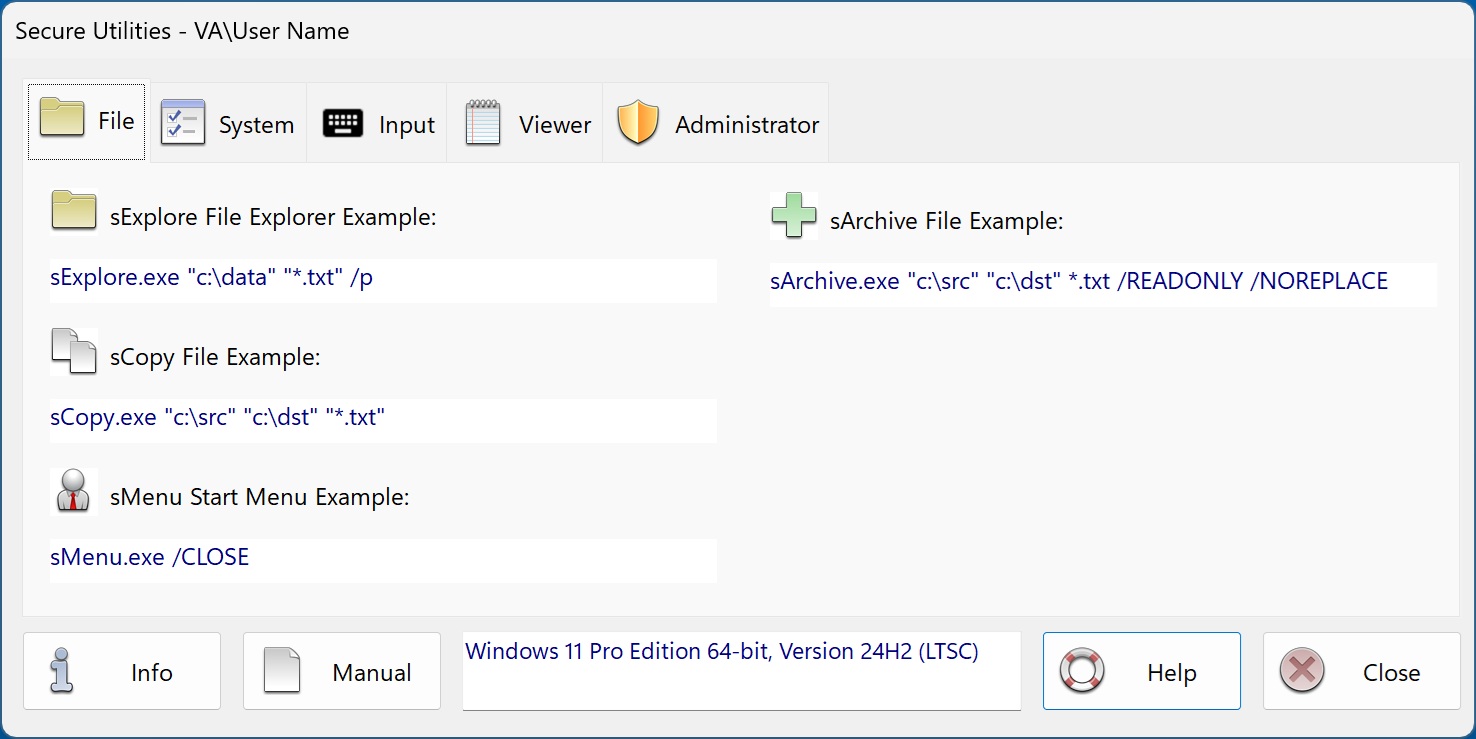Click the keyboard icon on the Input tab
Image resolution: width=1476 pixels, height=739 pixels.
342,122
